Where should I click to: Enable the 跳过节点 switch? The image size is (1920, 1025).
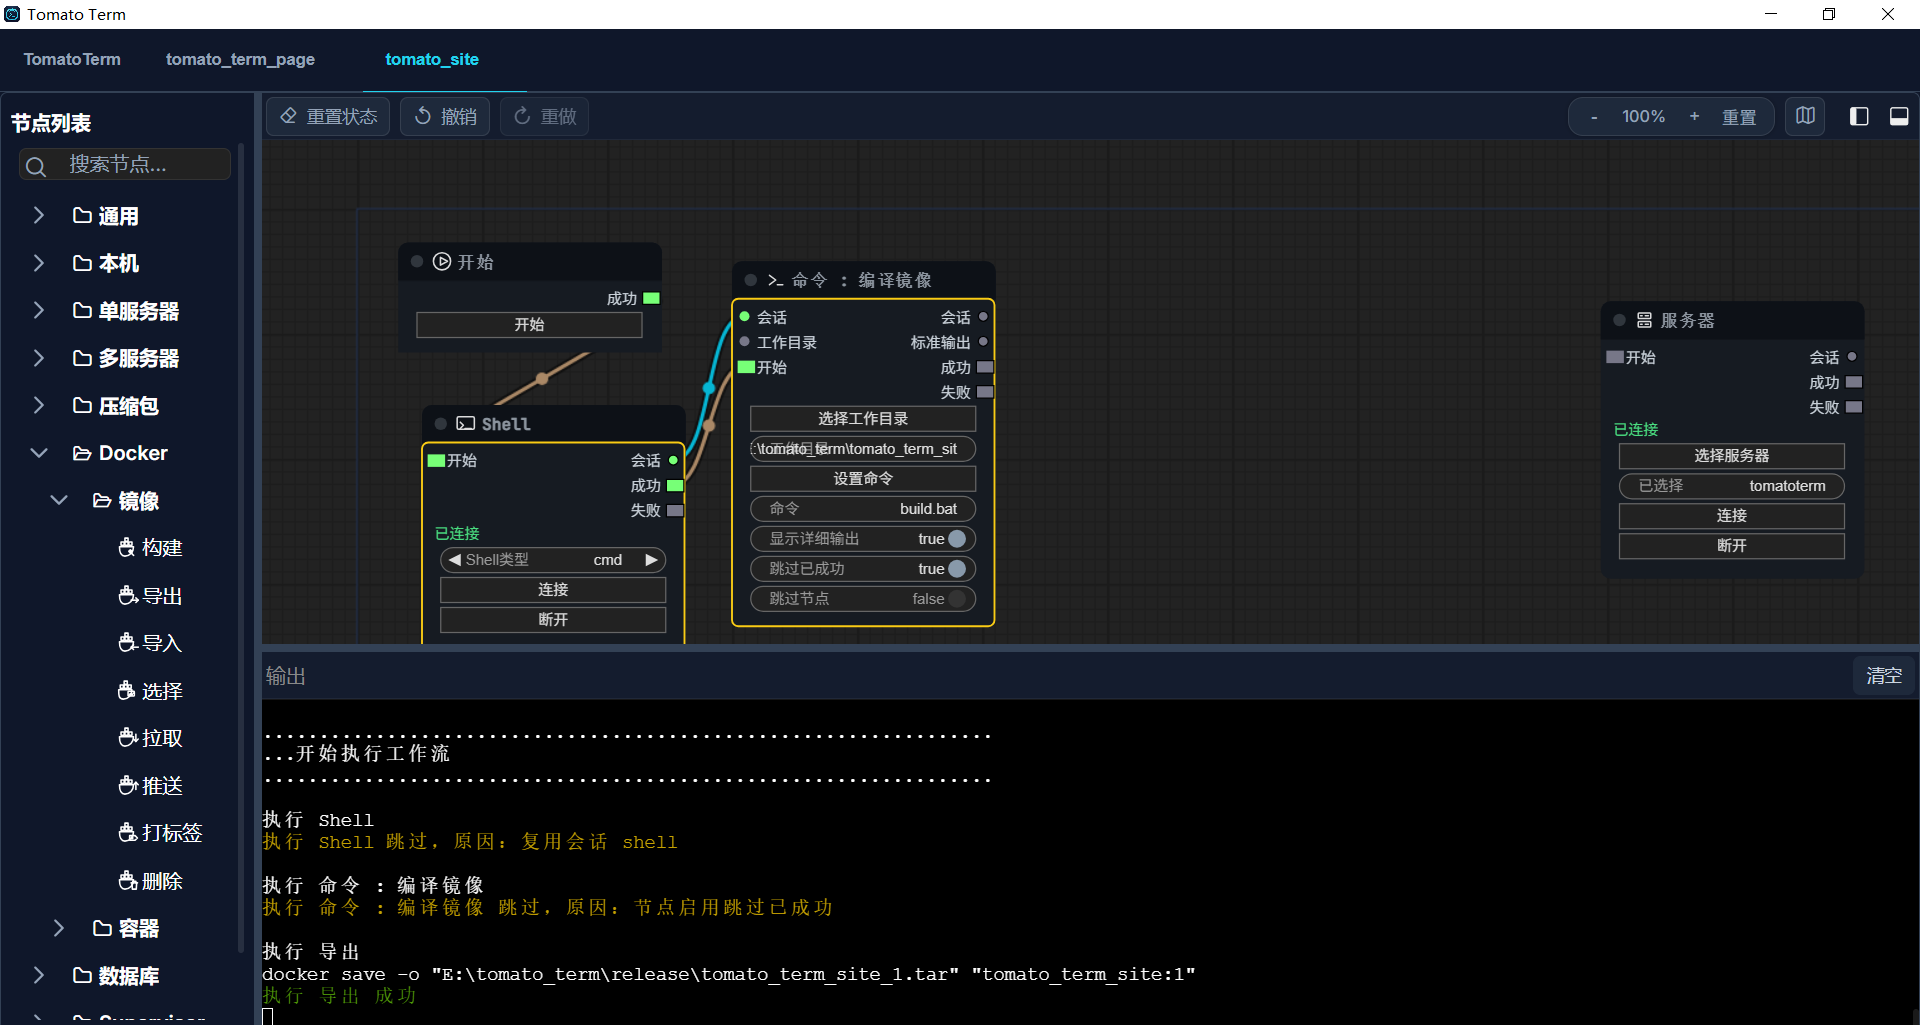pyautogui.click(x=956, y=599)
